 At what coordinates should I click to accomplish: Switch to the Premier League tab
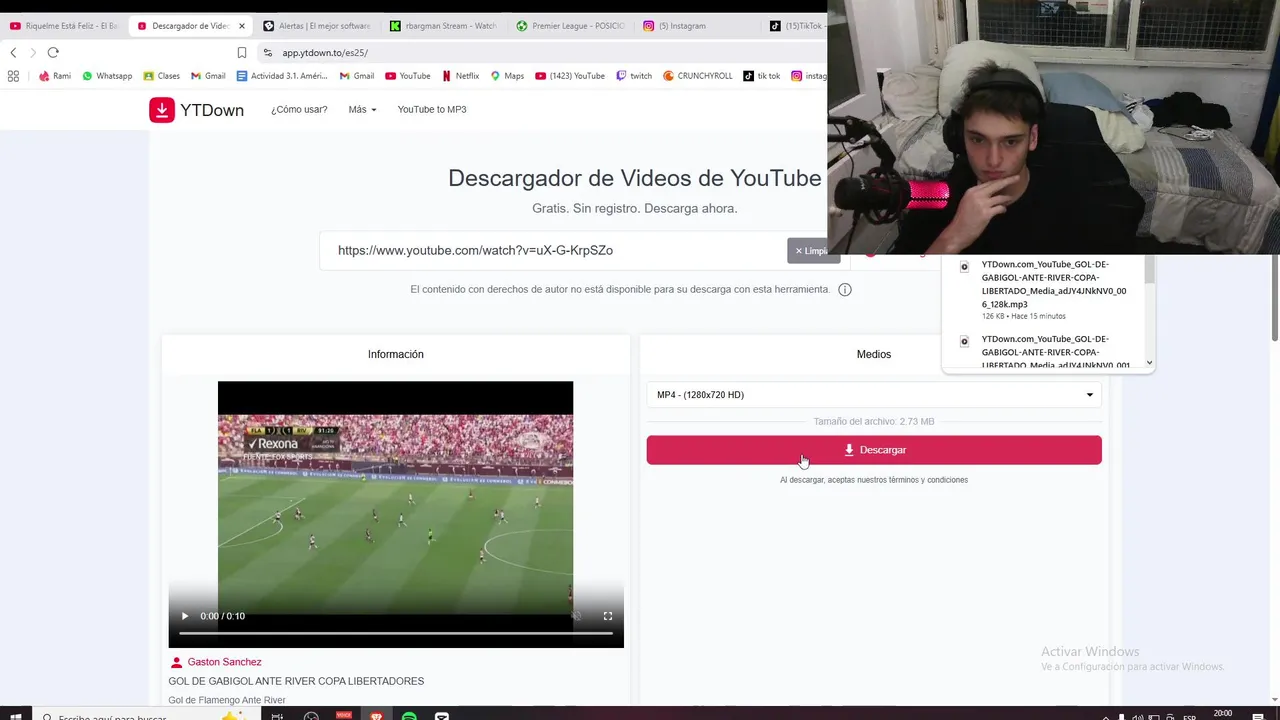pyautogui.click(x=570, y=26)
